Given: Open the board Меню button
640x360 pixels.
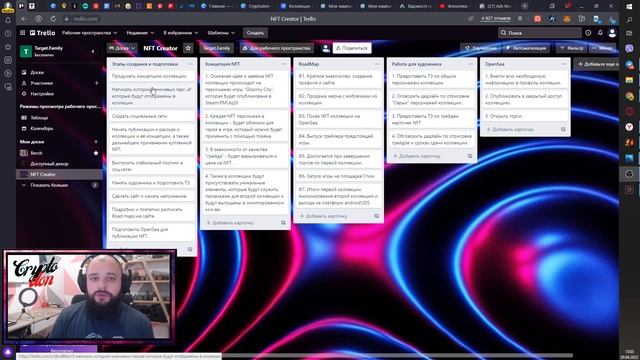Looking at the screenshot, I should click(602, 48).
